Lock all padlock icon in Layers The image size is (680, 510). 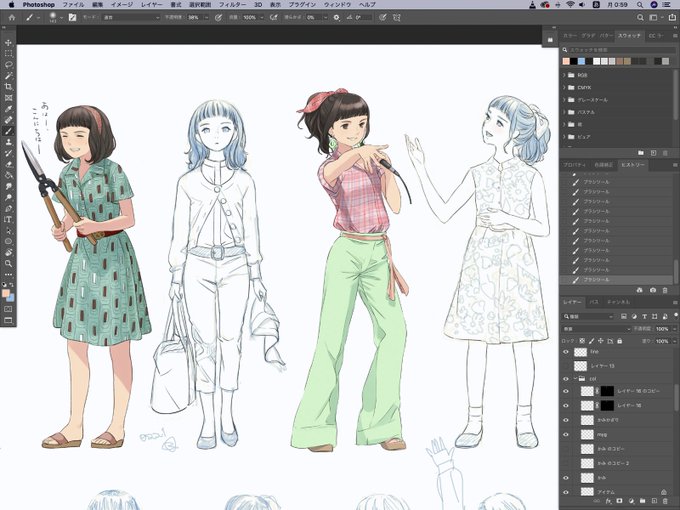coord(620,341)
